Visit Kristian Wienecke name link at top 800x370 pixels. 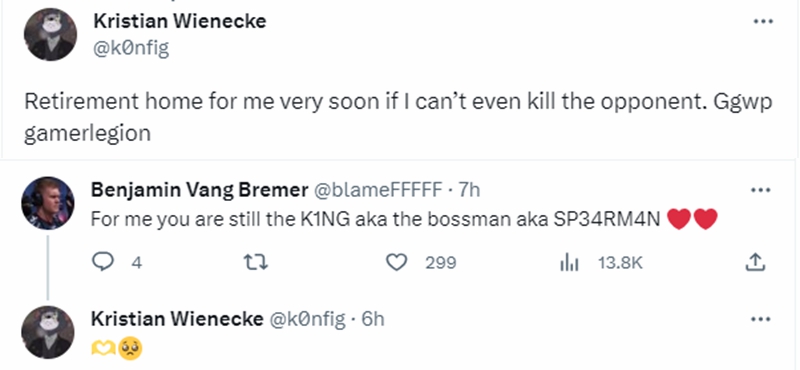180,21
